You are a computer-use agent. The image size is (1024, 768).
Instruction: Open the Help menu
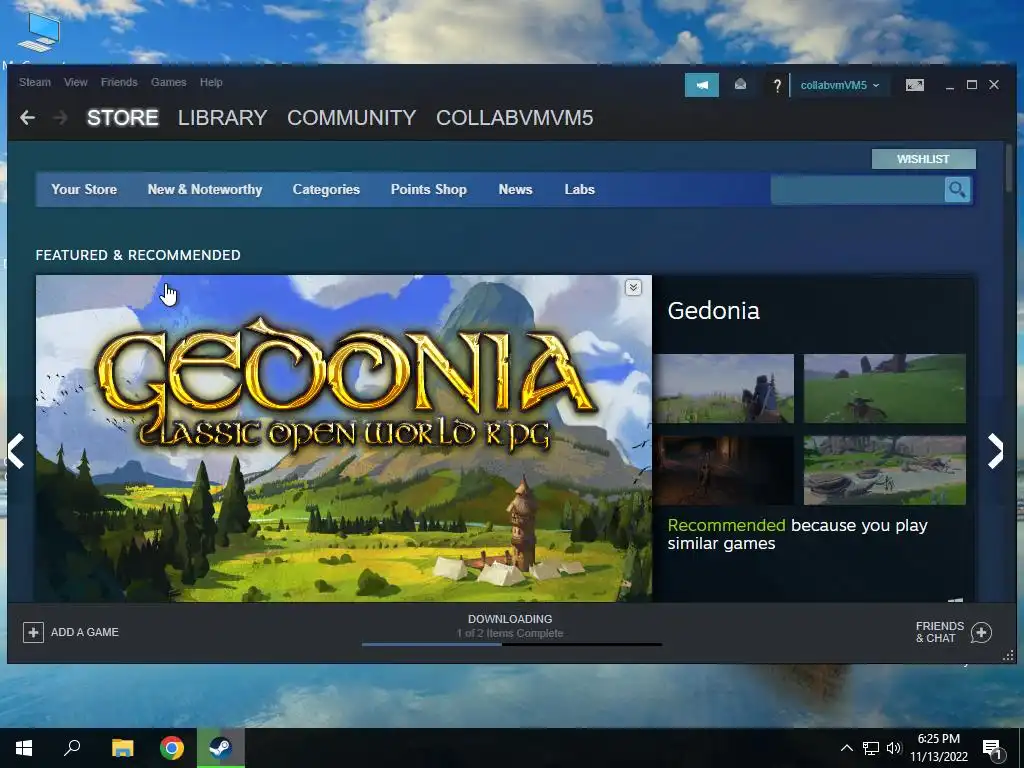211,82
